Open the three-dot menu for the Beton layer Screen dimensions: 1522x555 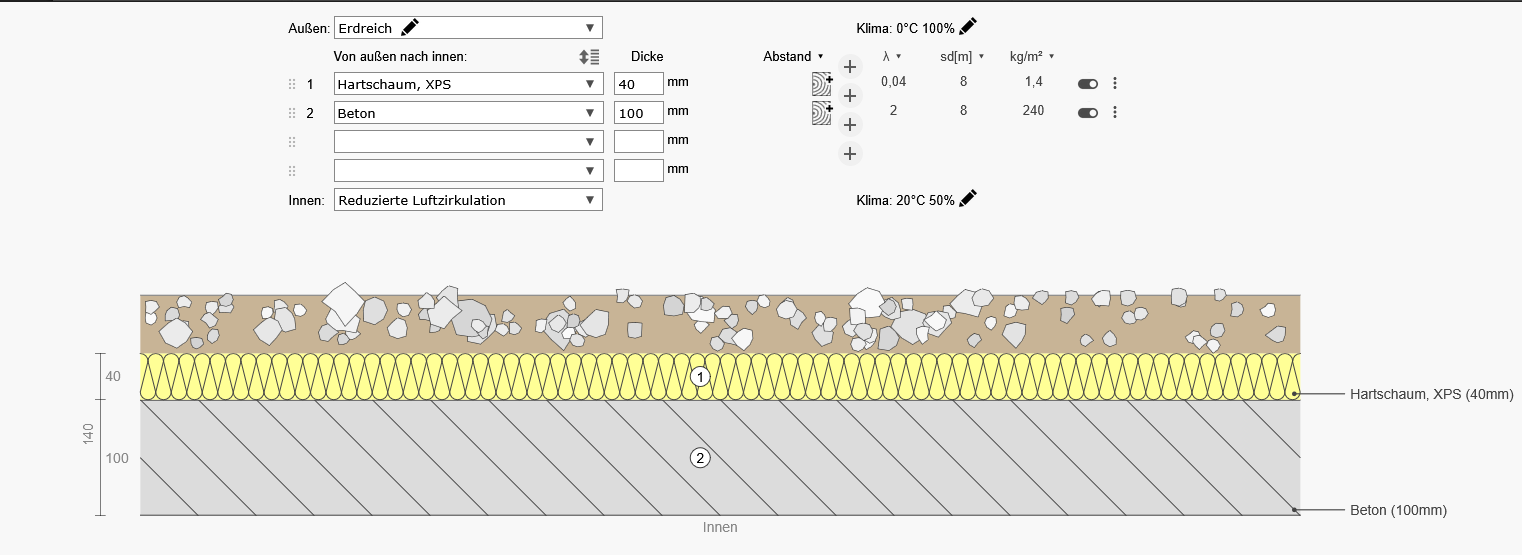[x=1114, y=113]
